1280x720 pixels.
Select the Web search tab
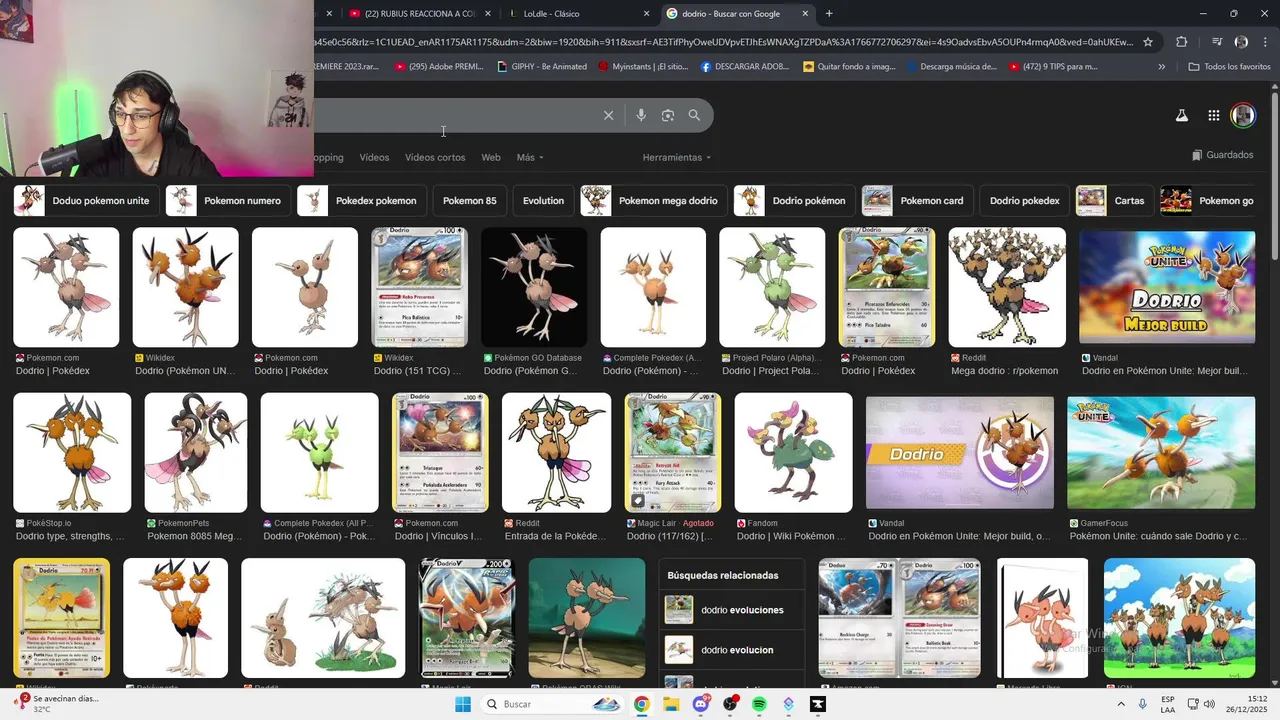491,157
